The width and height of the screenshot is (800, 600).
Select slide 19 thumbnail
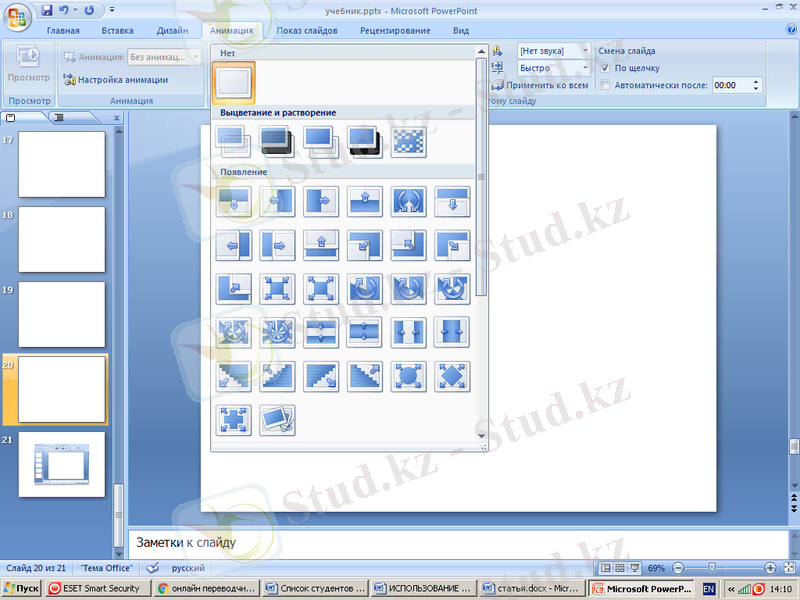(x=62, y=314)
